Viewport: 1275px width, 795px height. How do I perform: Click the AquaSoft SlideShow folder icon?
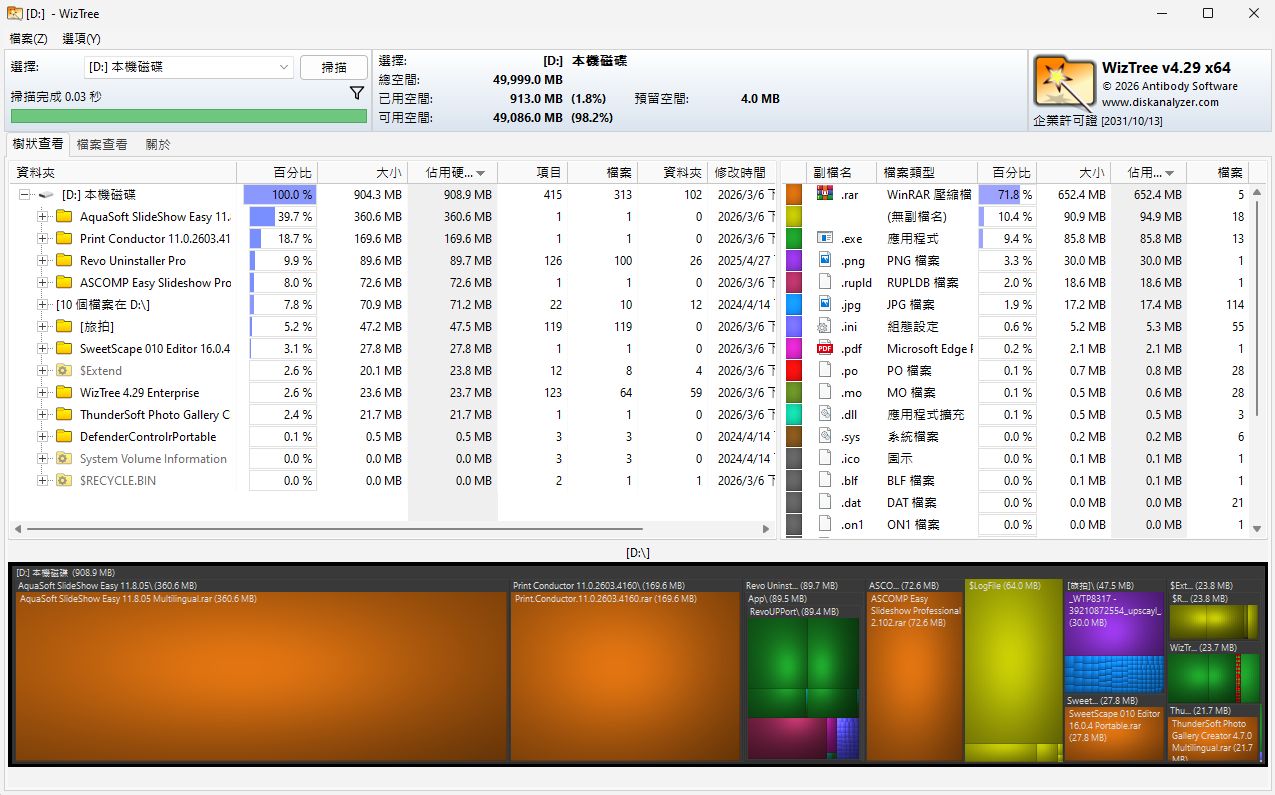(64, 217)
